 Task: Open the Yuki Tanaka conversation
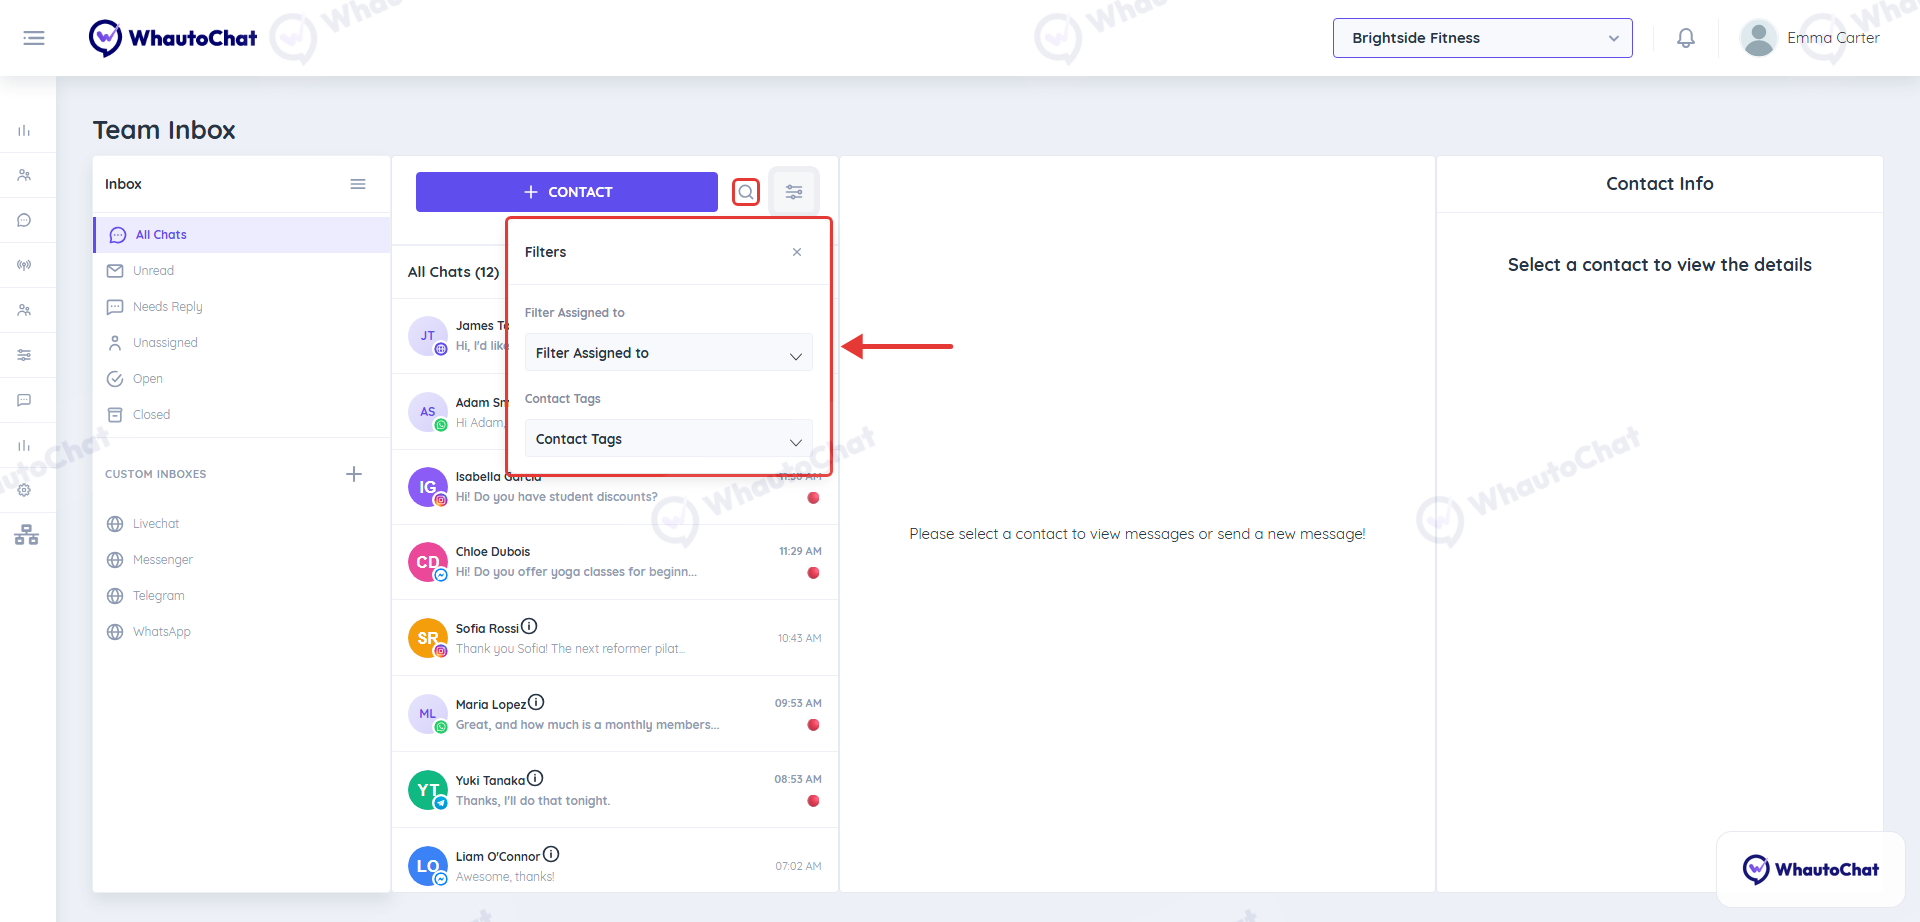pos(615,790)
